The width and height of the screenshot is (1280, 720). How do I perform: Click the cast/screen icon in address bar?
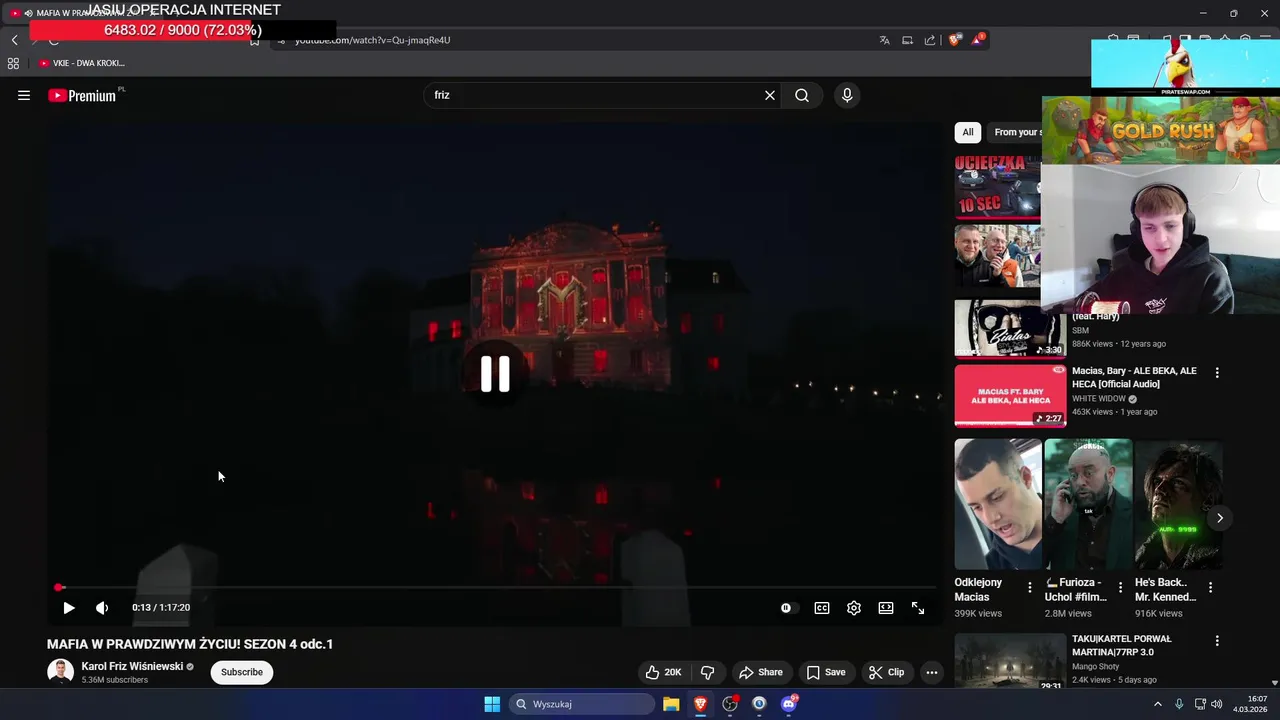coord(907,40)
